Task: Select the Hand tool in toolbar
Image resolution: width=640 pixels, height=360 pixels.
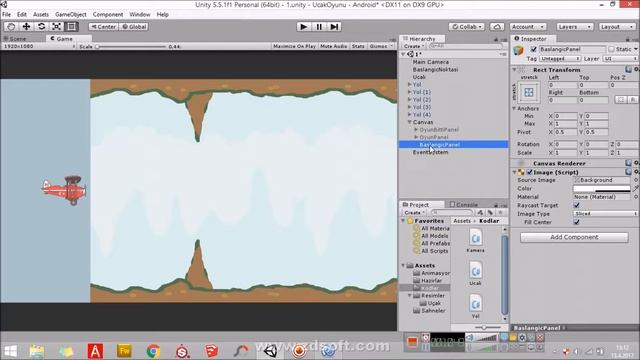Action: 11,27
